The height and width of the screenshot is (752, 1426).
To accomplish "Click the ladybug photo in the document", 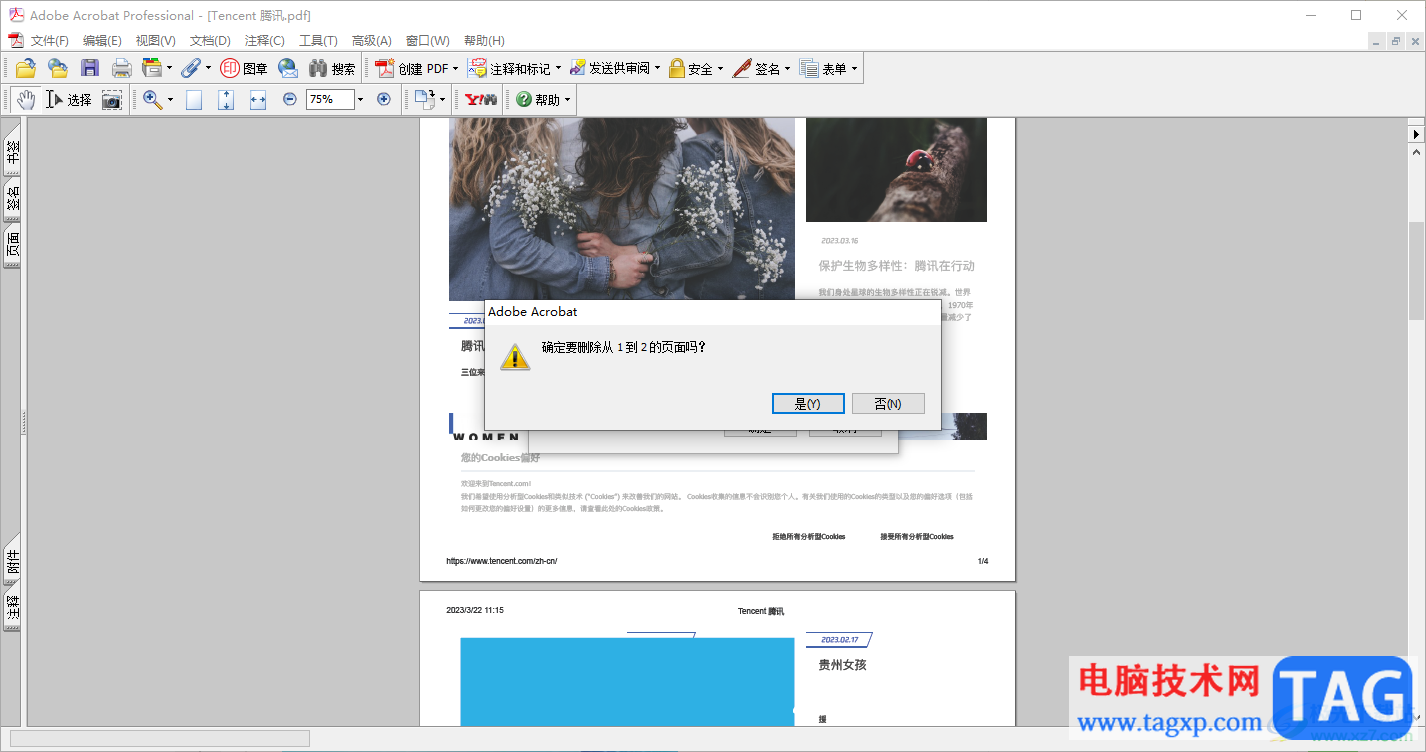I will [x=896, y=170].
